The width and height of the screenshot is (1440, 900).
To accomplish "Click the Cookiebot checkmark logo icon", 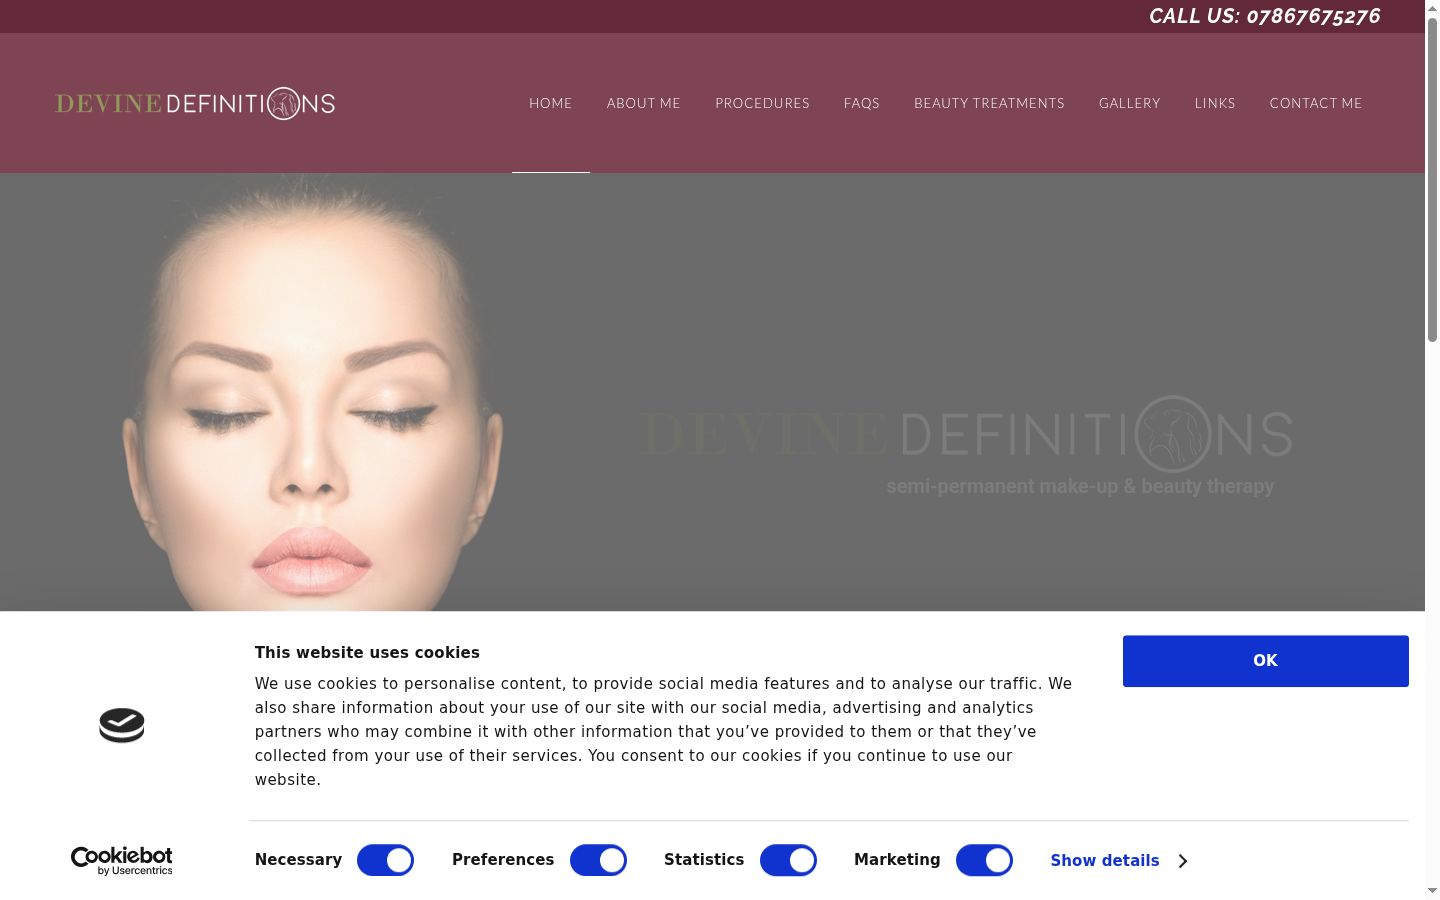I will pyautogui.click(x=122, y=725).
